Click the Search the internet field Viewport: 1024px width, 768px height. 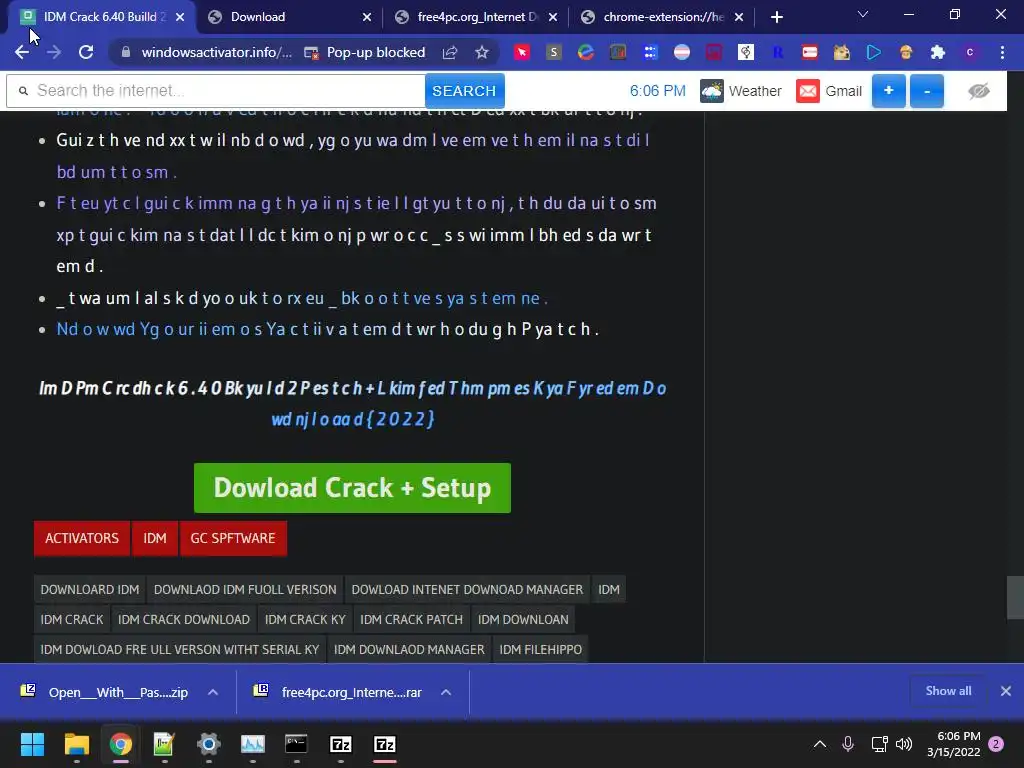216,91
